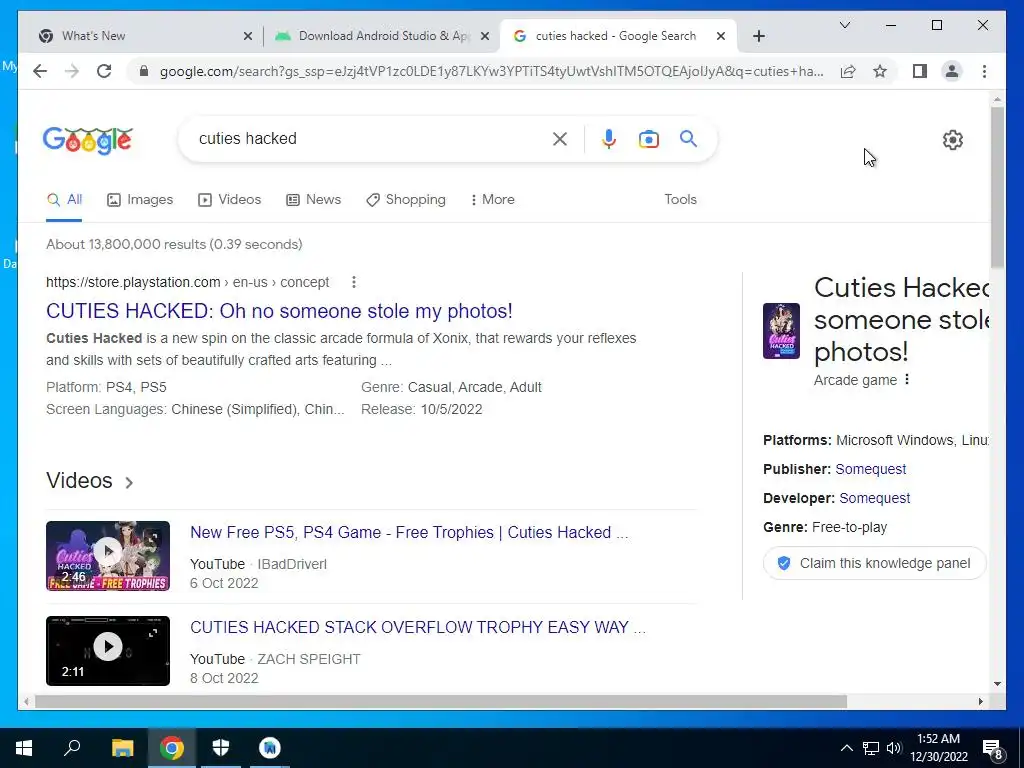Click the Cuties Hacked game cover image

coord(781,331)
